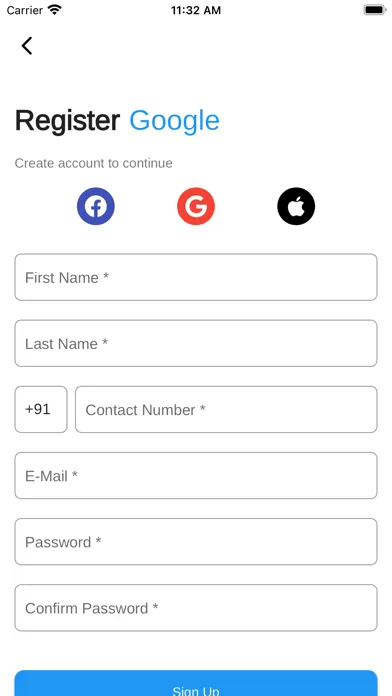Image resolution: width=392 pixels, height=696 pixels.
Task: Tap the blue Google title text
Action: coord(174,122)
